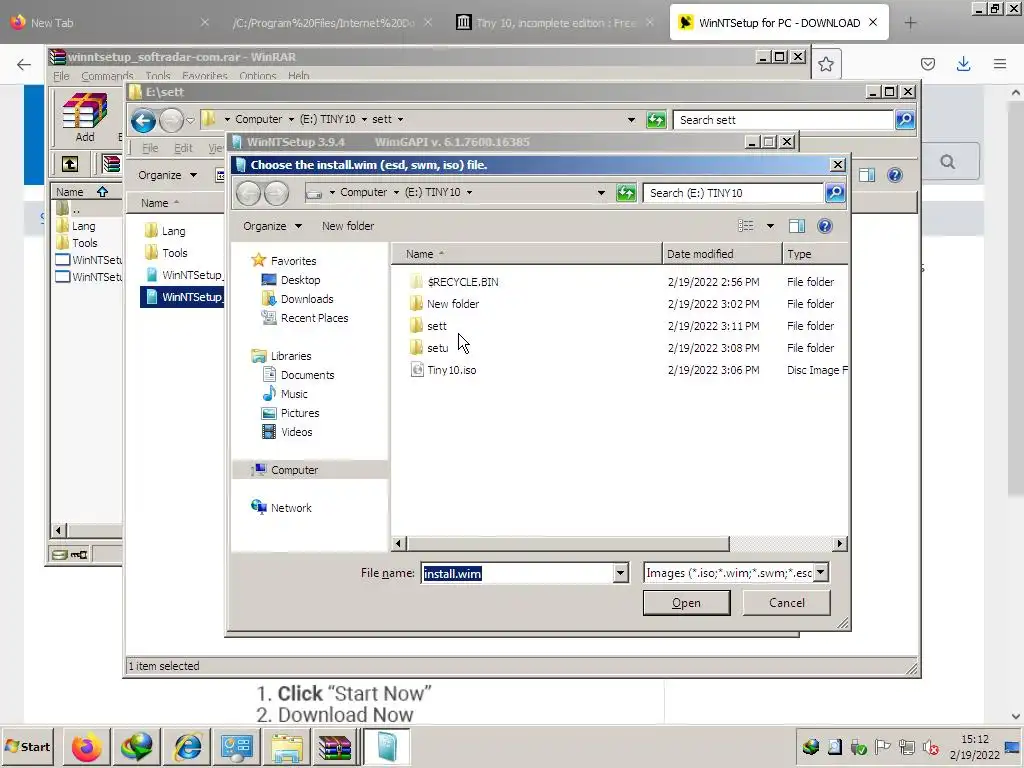Click the Computer breadcrumb in dialog address bar
This screenshot has height=768, width=1024.
(363, 192)
